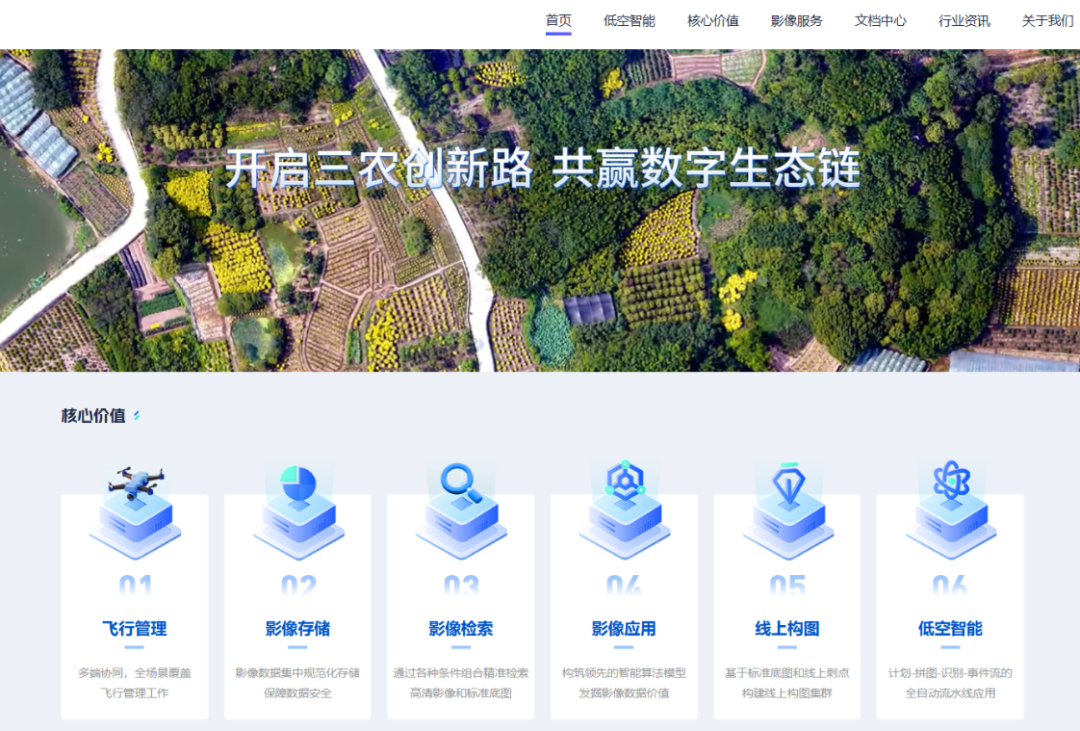1080x731 pixels.
Task: Open the 文档中心 page from the navigation
Action: pos(879,19)
